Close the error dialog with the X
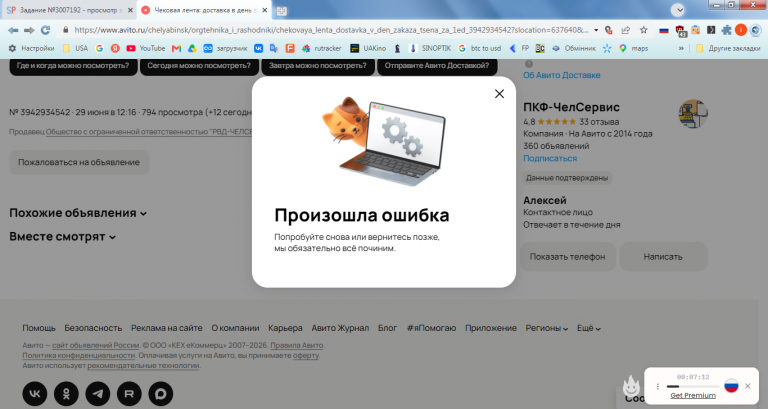This screenshot has width=768, height=409. 499,94
